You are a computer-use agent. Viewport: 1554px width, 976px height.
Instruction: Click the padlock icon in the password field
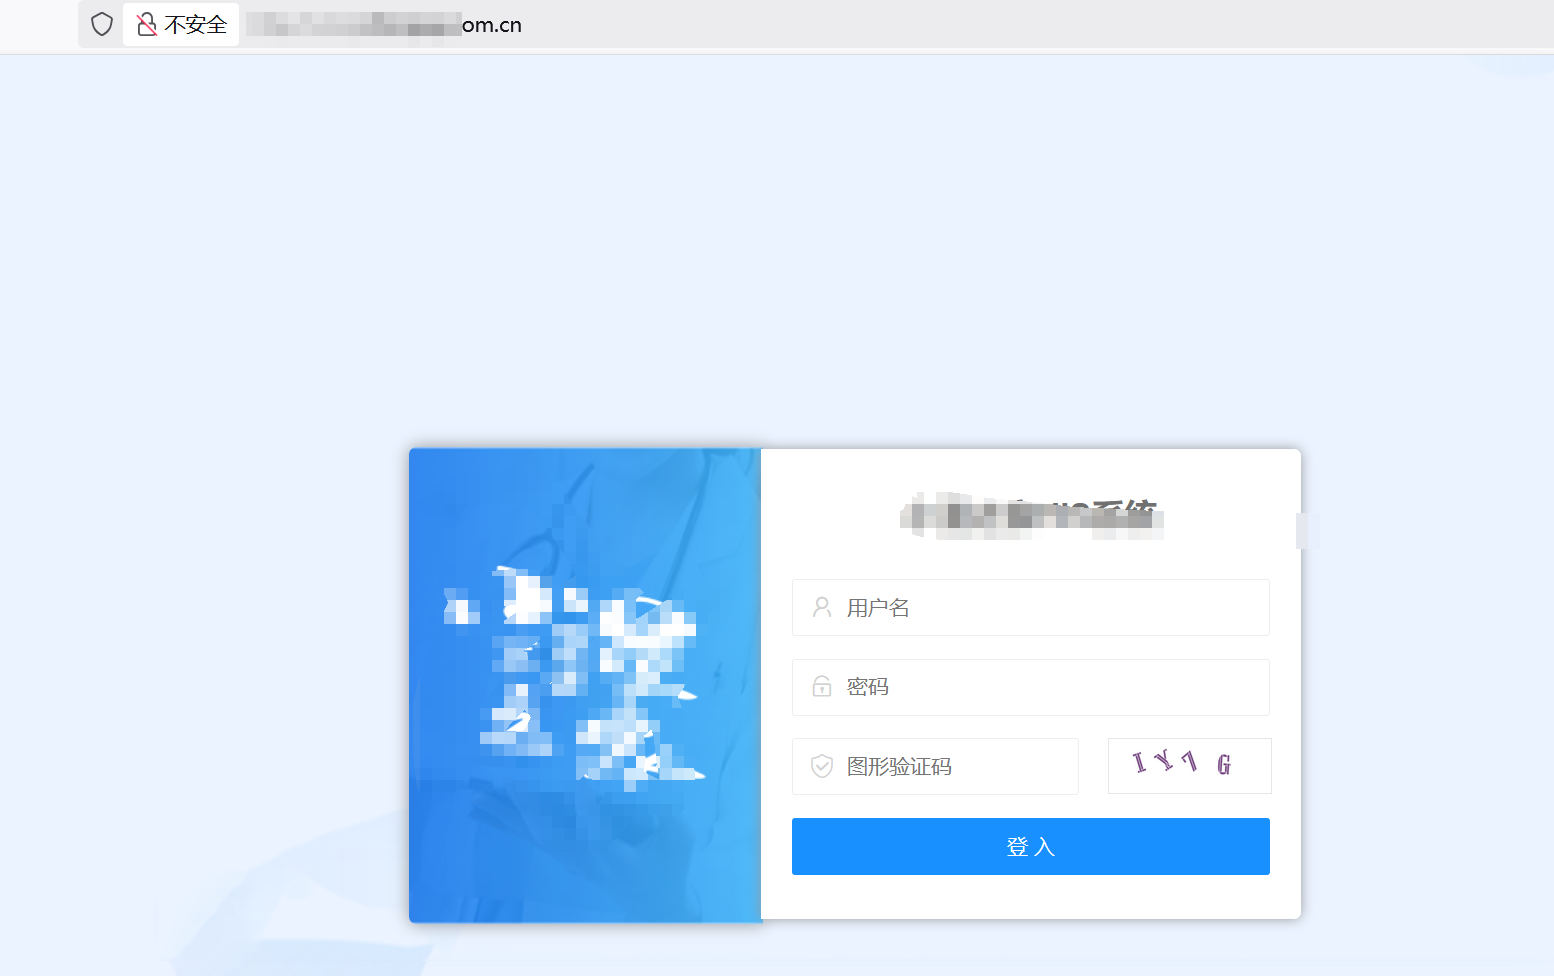click(x=822, y=687)
